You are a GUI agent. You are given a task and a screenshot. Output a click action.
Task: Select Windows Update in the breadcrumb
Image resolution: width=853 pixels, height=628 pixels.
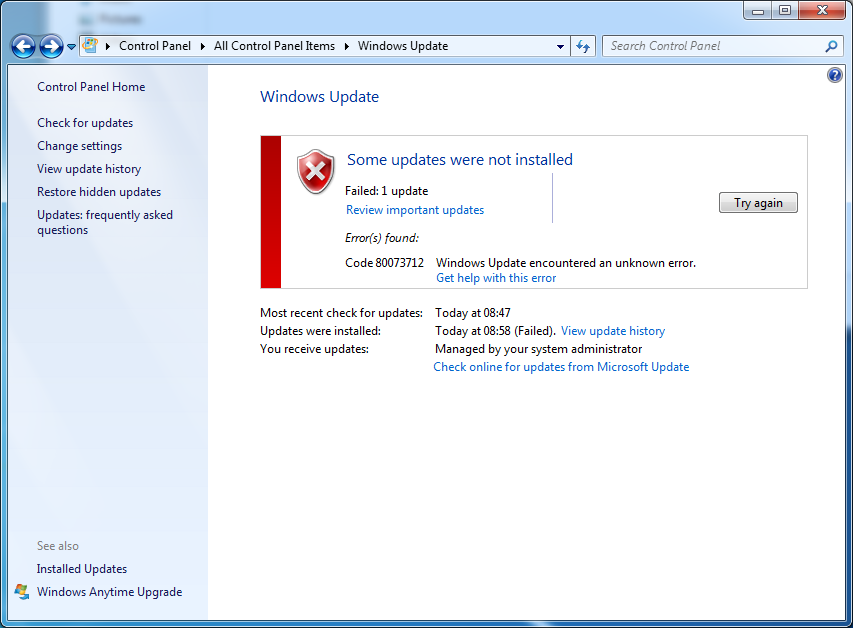point(403,46)
